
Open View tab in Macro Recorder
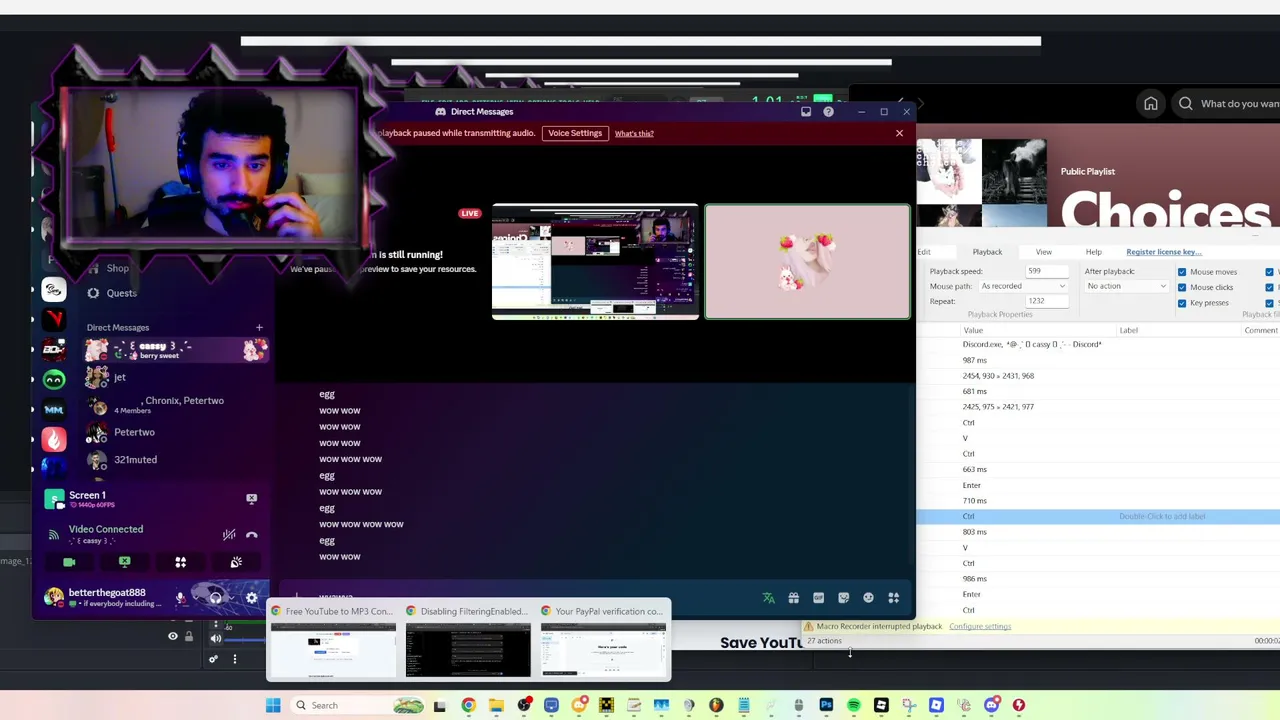pos(1043,252)
